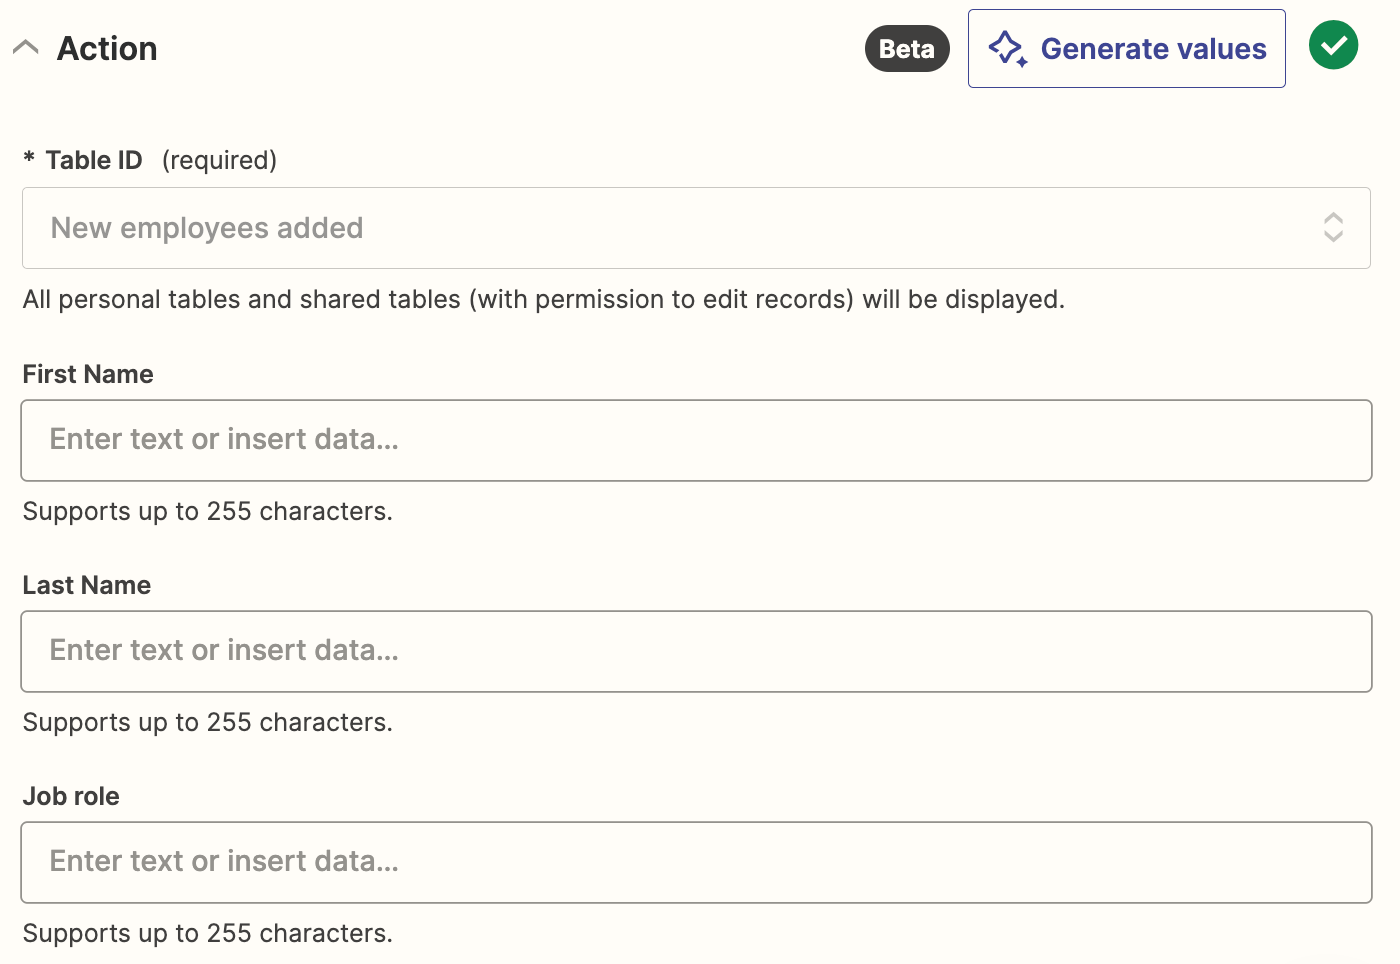Click the required asterisk beside Table ID
Screen dimensions: 1400x964
click(29, 159)
